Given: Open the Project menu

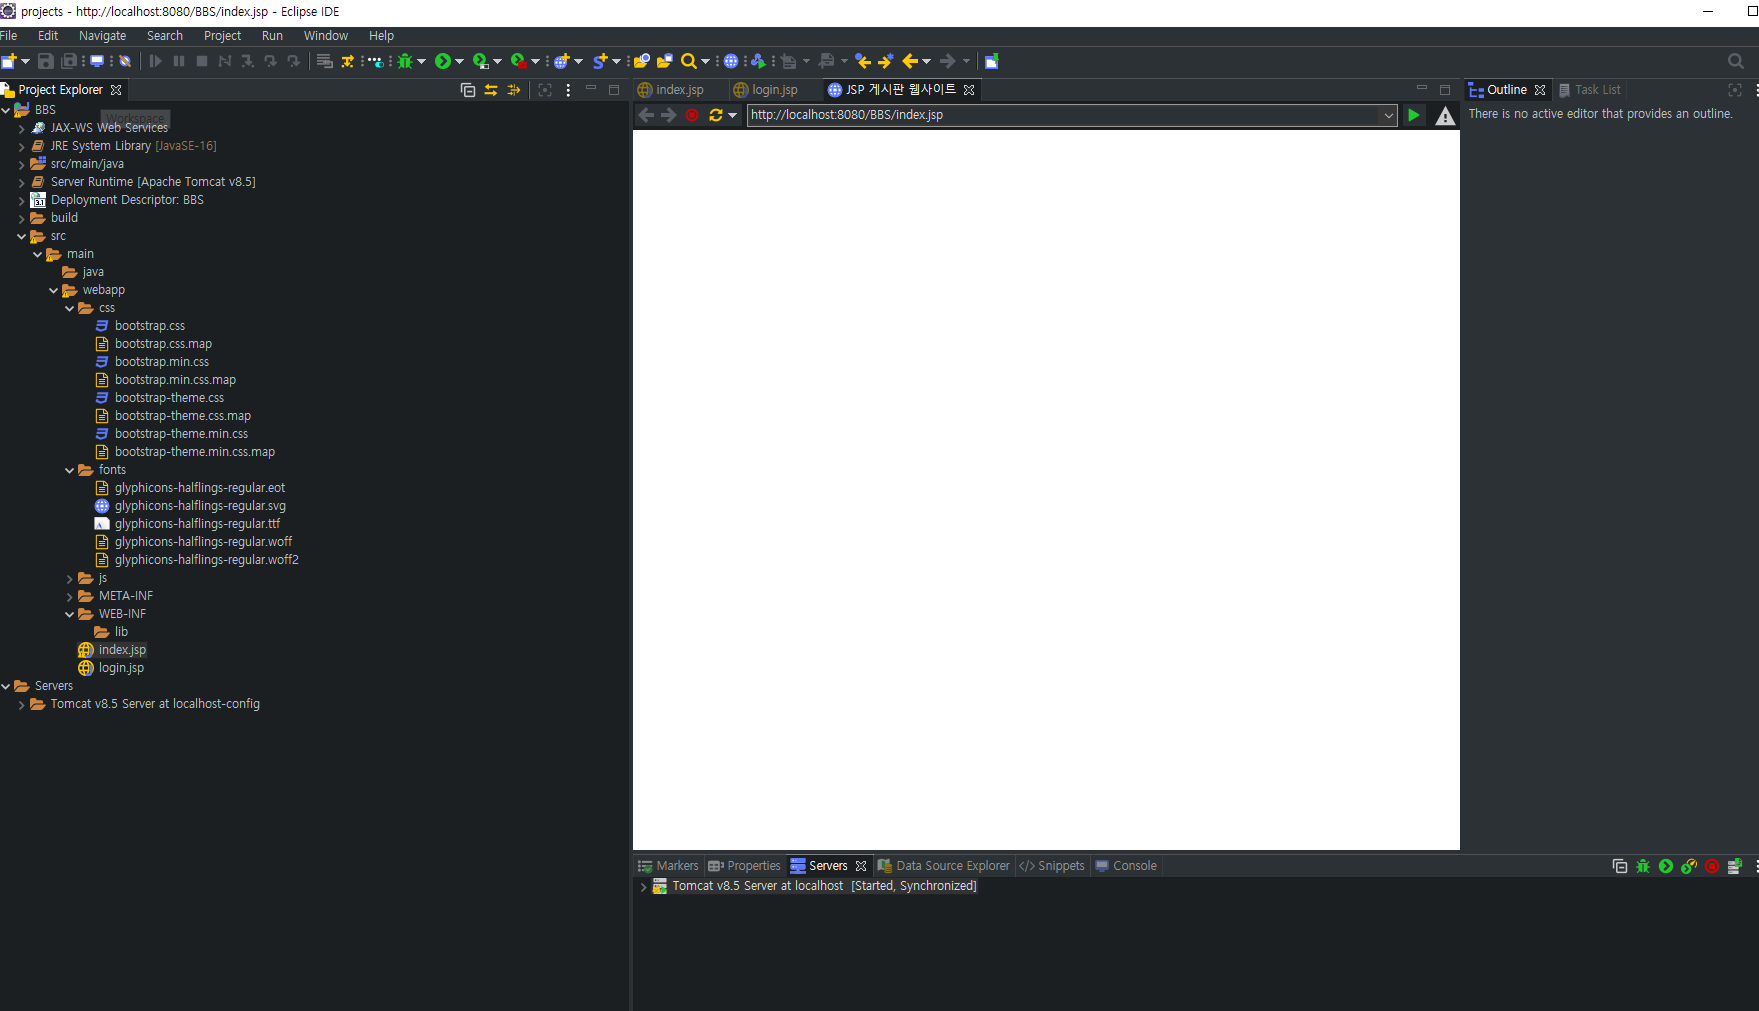Looking at the screenshot, I should click(x=222, y=36).
